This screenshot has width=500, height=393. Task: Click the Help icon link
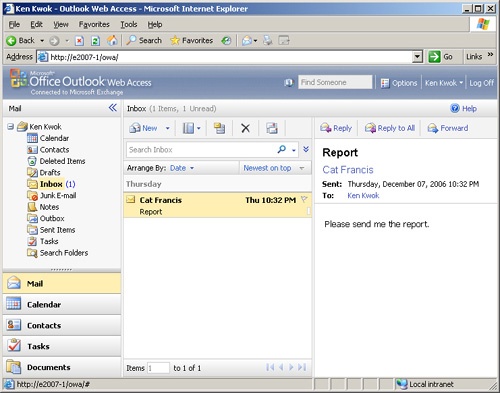pyautogui.click(x=463, y=108)
